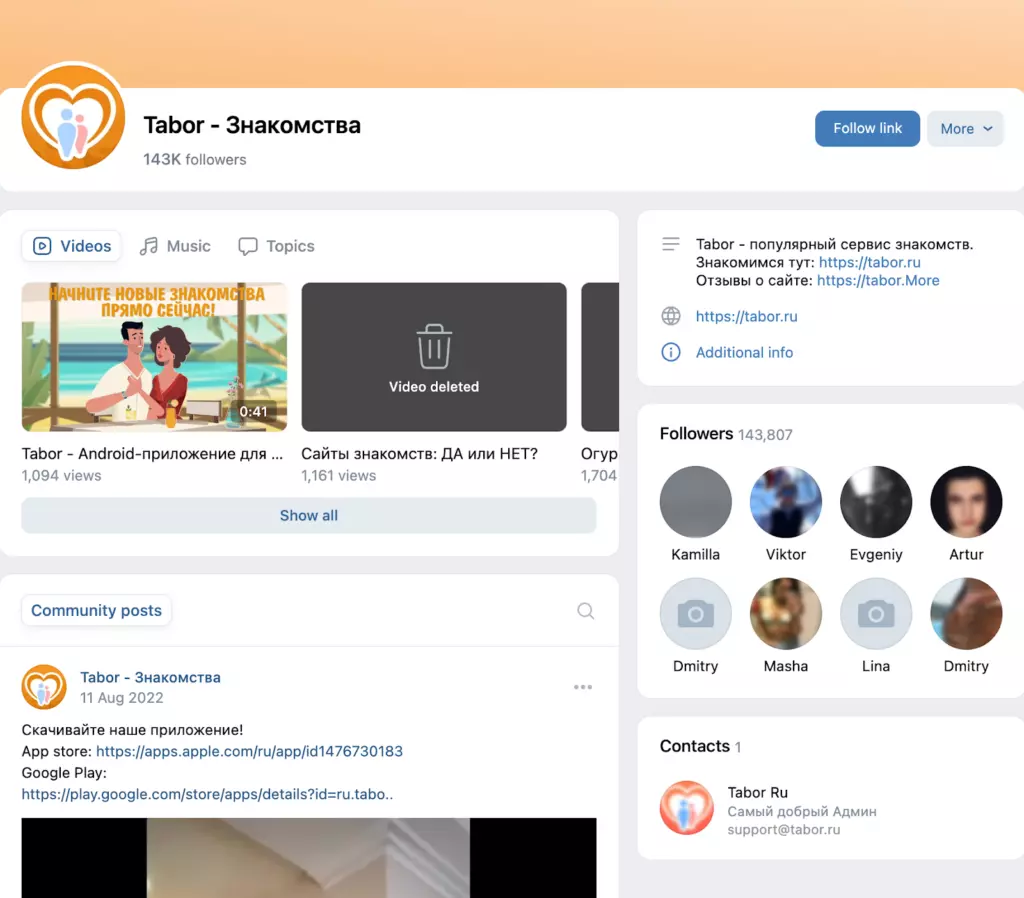Viewport: 1024px width, 898px height.
Task: Open the deleted video placeholder
Action: click(x=434, y=357)
